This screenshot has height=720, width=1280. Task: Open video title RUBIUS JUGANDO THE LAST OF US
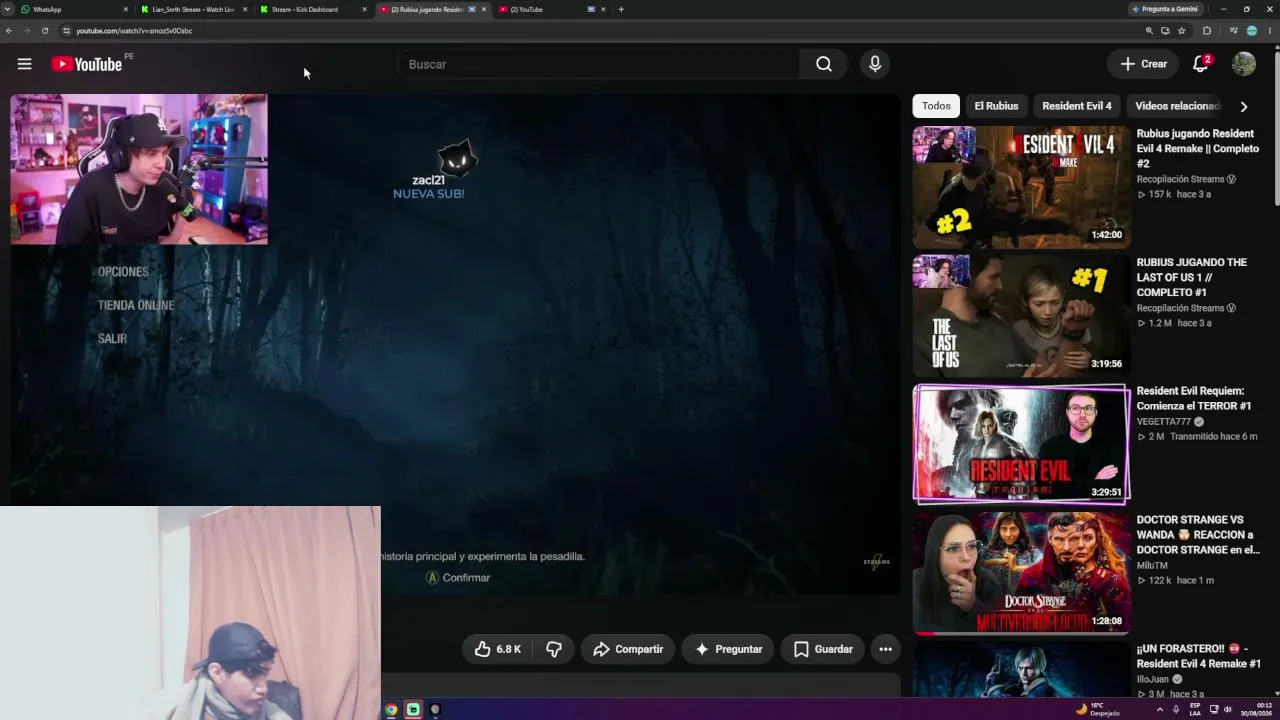1192,277
